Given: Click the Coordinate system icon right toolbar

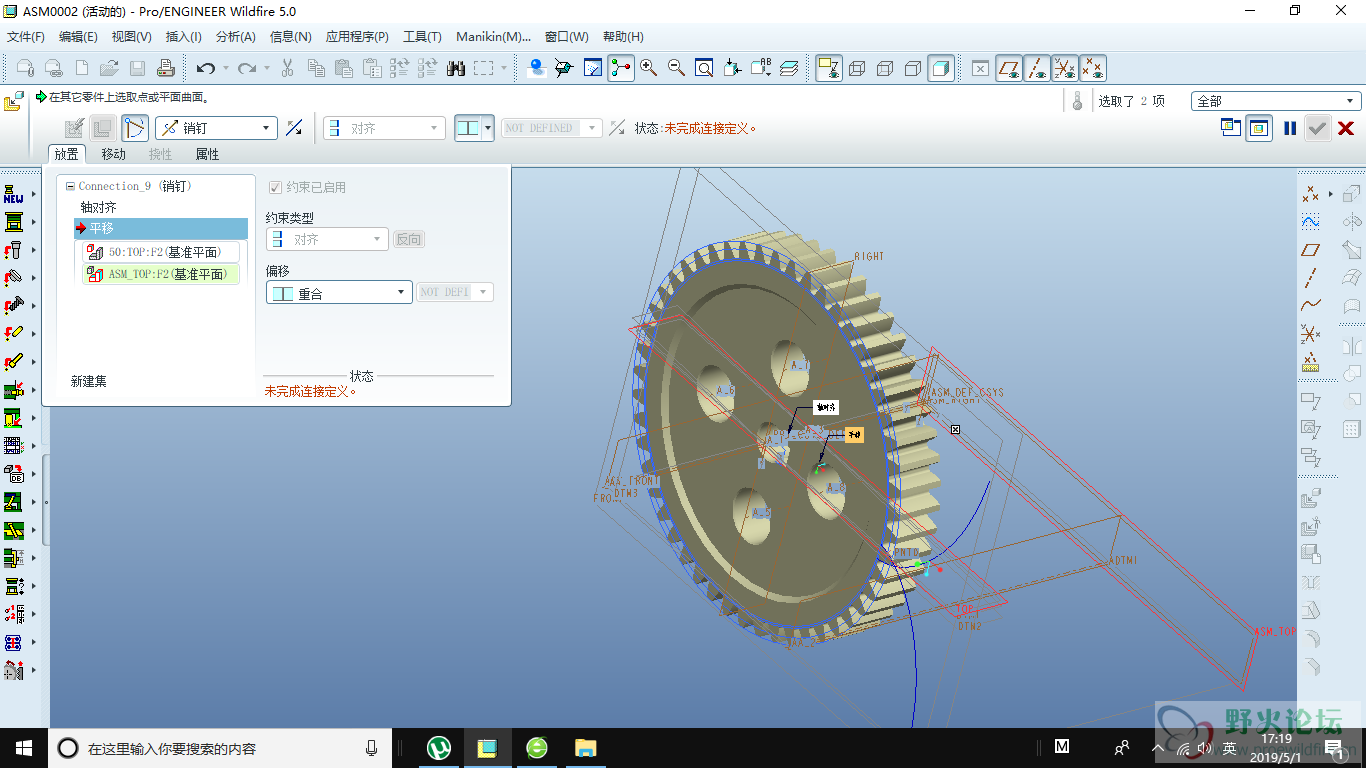Looking at the screenshot, I should point(1310,333).
